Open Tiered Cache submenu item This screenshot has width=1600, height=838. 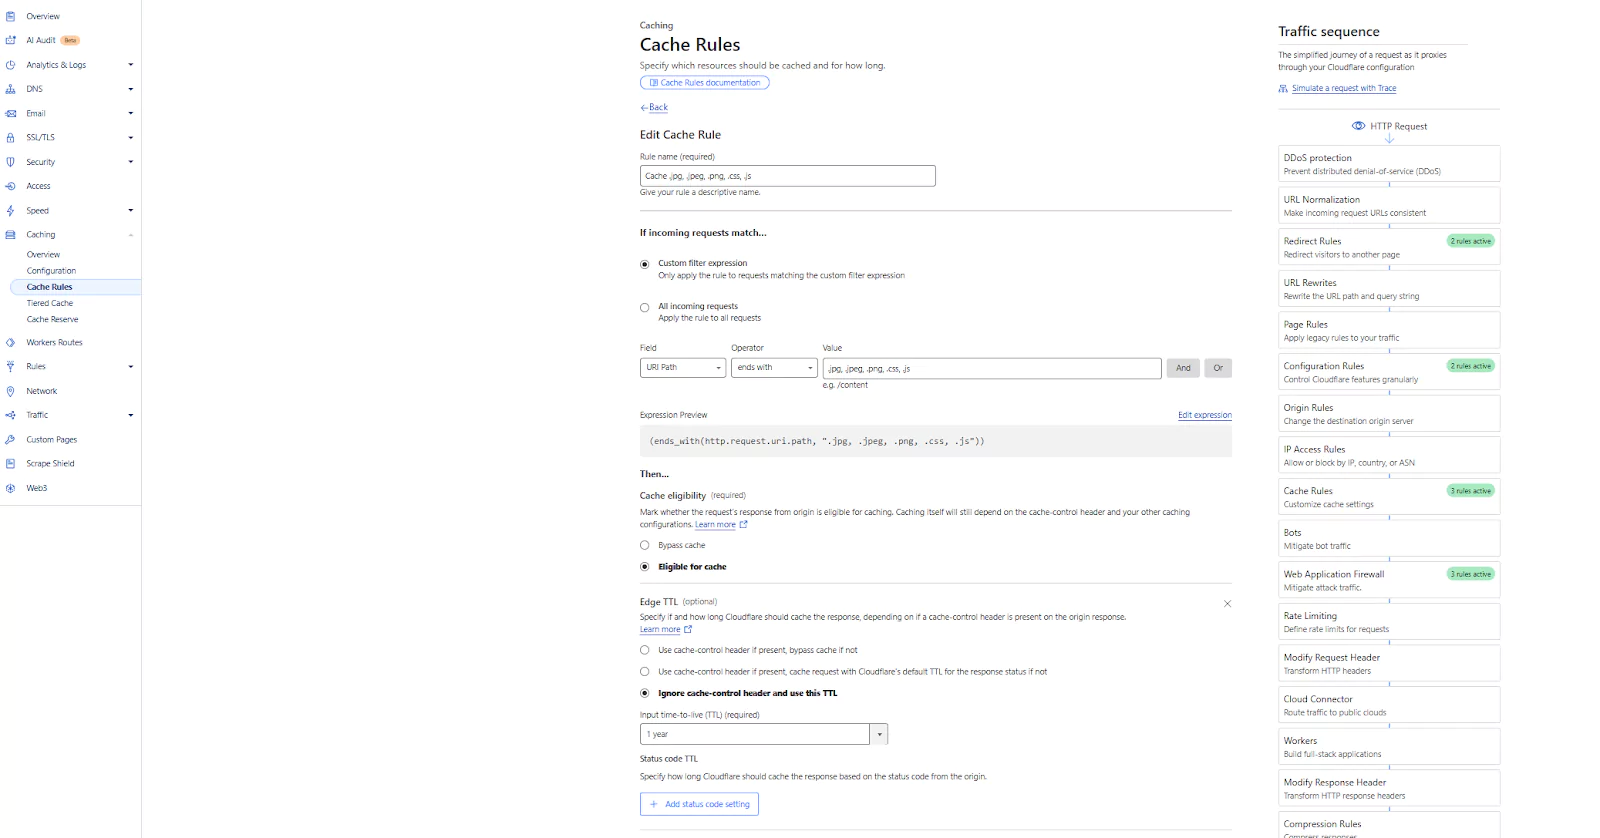[50, 303]
